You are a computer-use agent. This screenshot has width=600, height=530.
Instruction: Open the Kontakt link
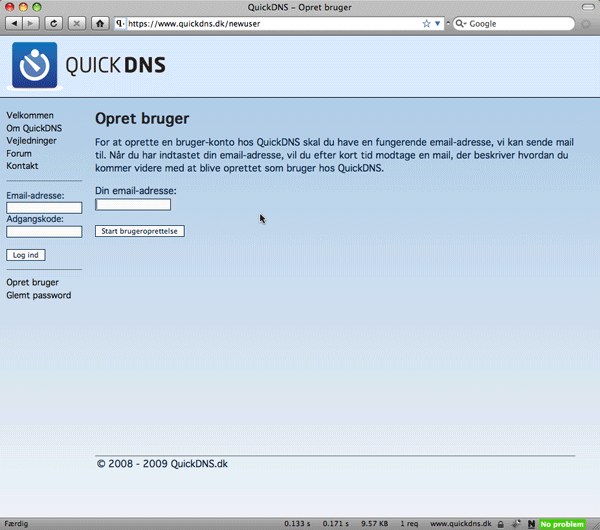[22, 166]
